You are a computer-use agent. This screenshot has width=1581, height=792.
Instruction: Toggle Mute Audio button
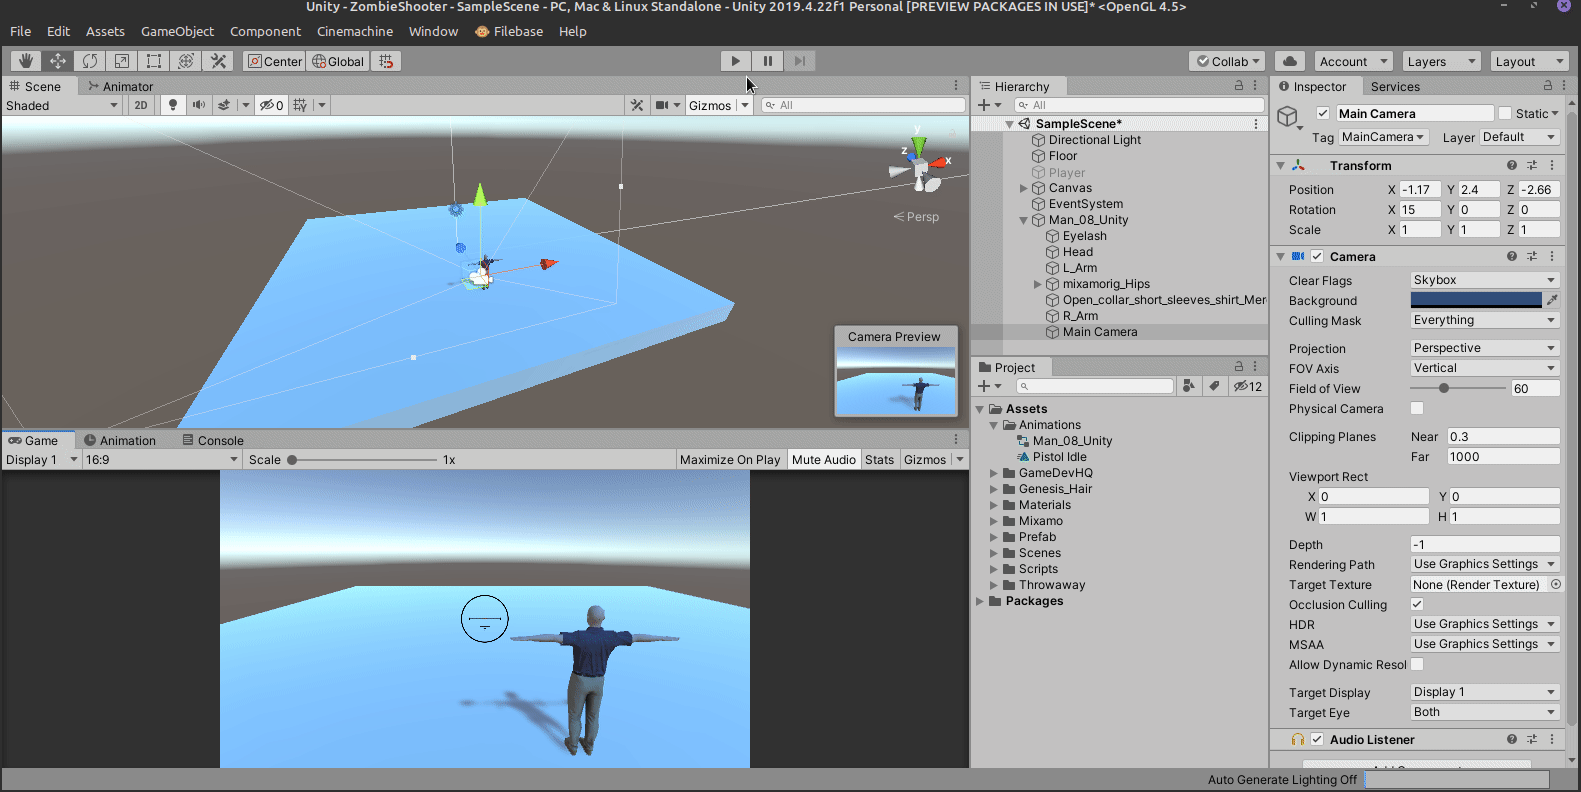coord(824,459)
